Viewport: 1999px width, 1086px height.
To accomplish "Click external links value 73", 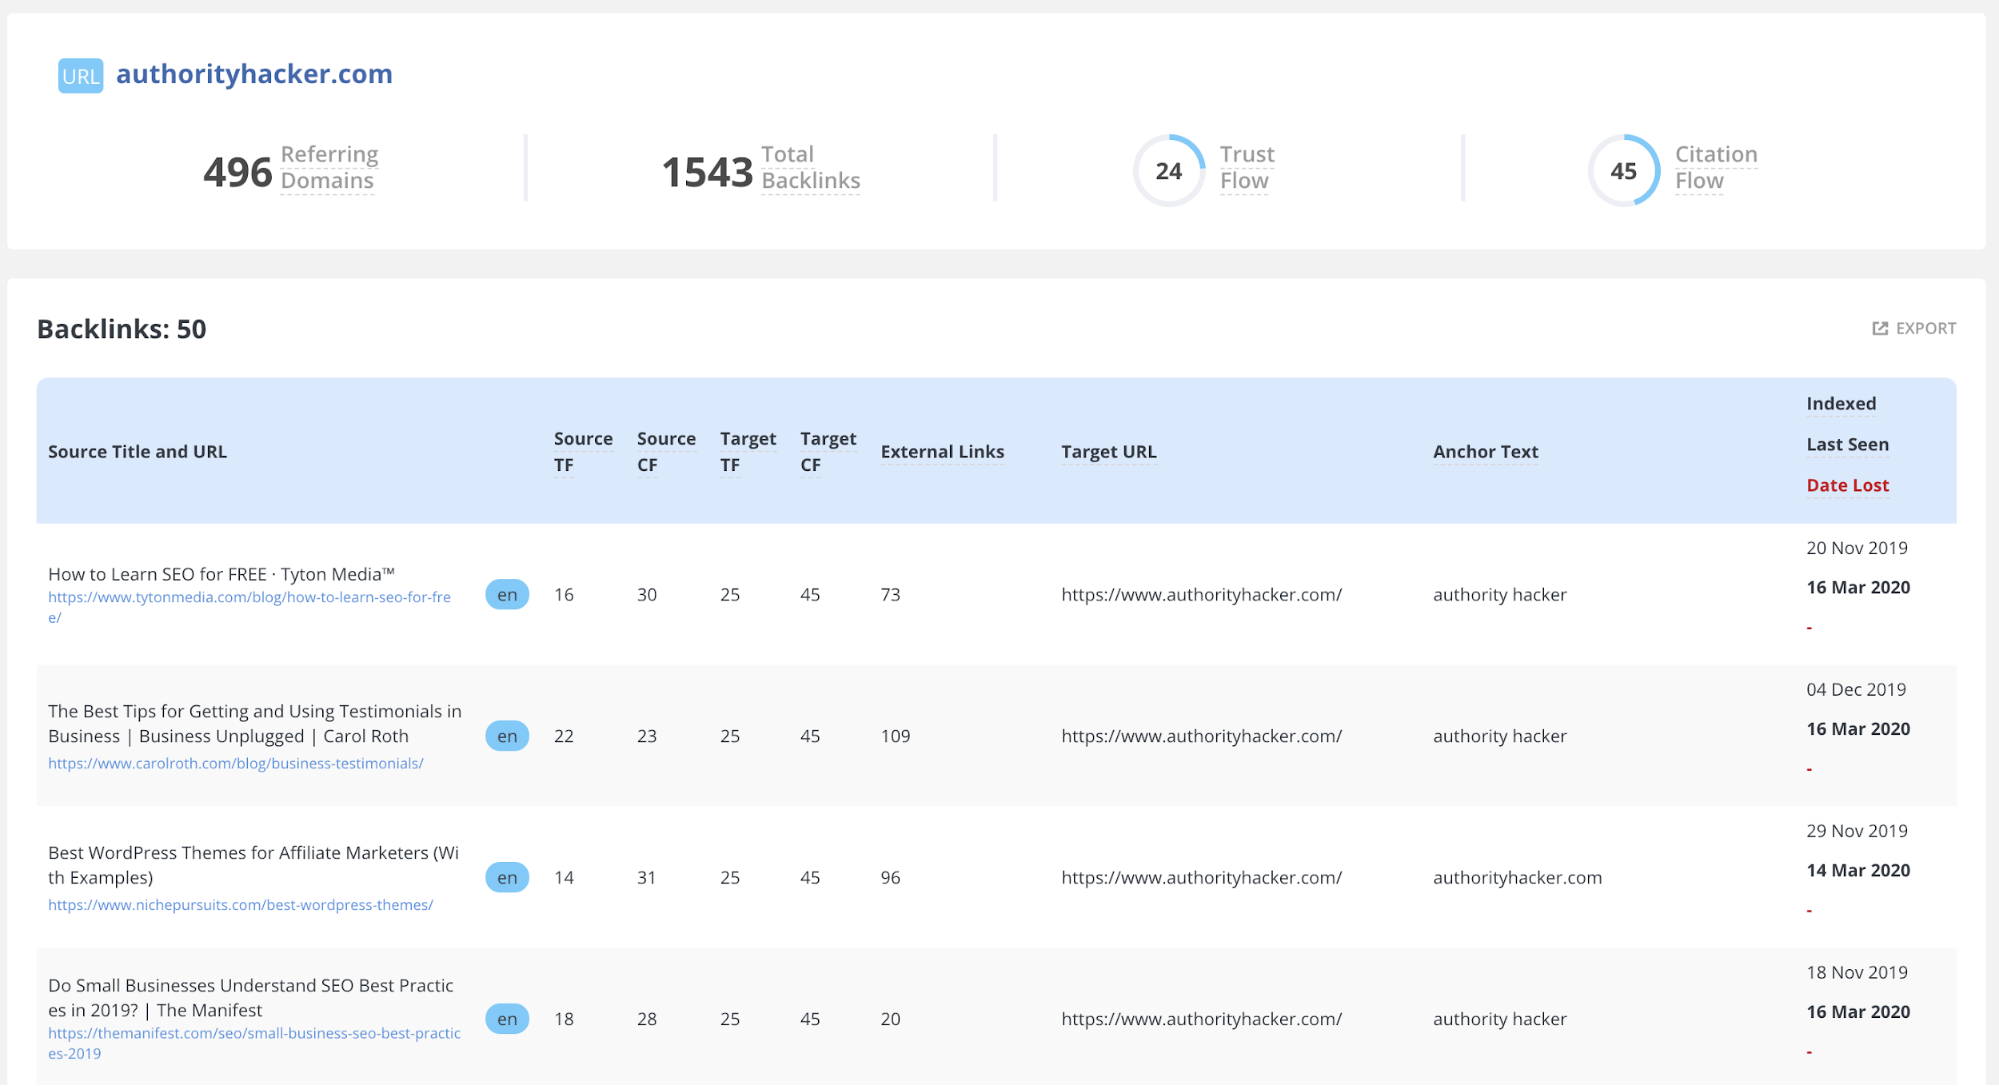I will (890, 595).
